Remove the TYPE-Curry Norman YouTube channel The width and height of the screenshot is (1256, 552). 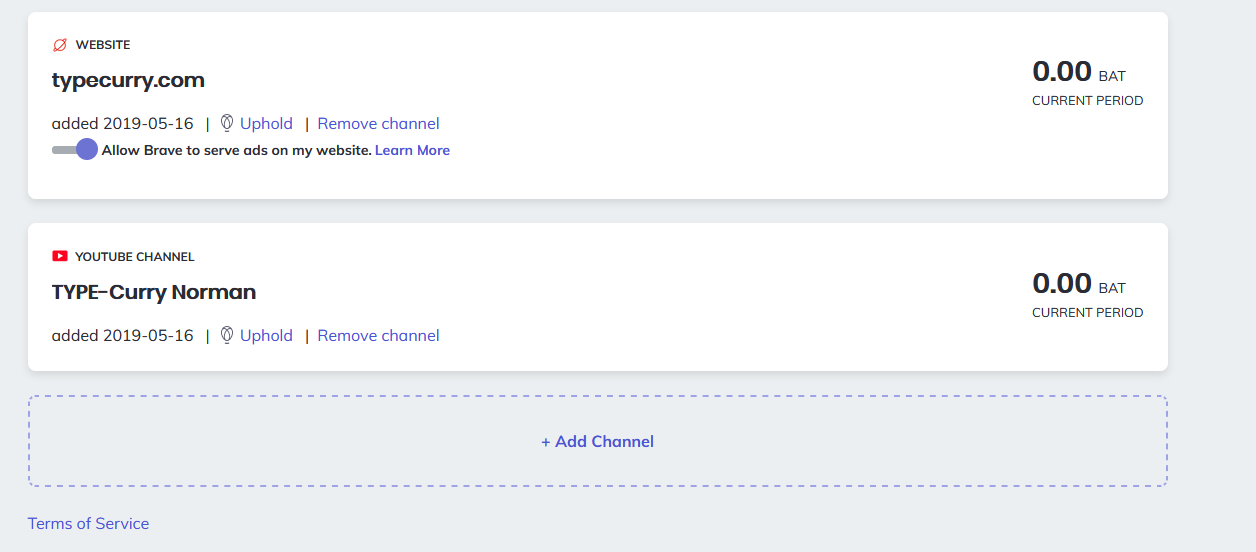378,336
